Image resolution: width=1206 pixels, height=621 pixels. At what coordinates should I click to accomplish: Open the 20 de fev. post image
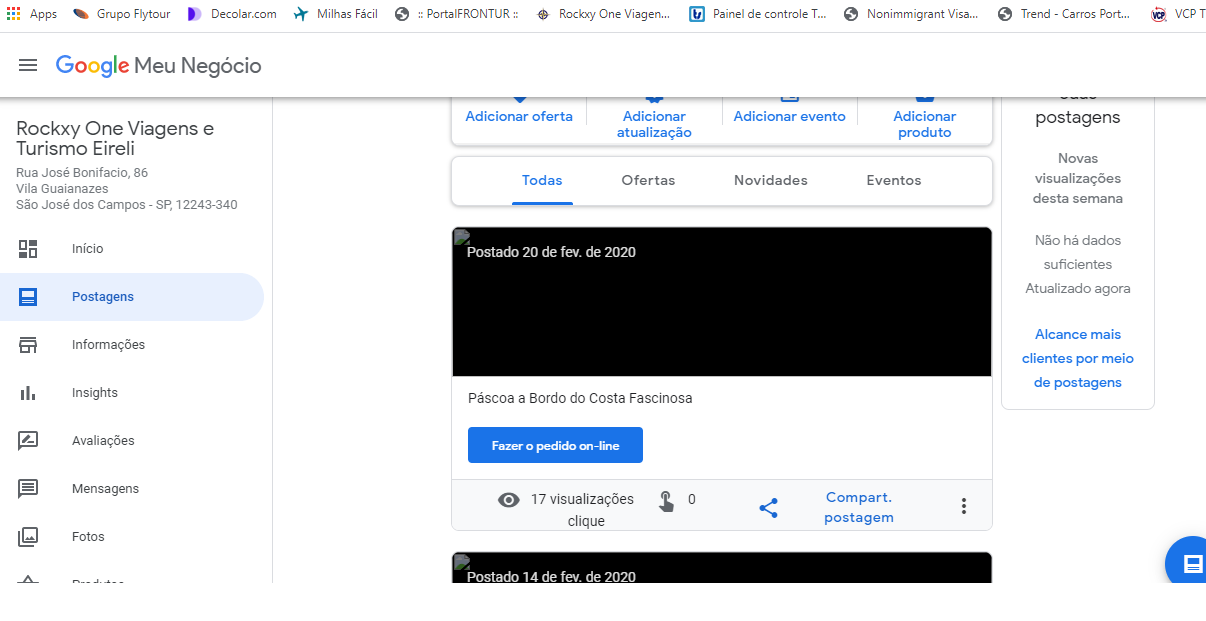tap(722, 302)
